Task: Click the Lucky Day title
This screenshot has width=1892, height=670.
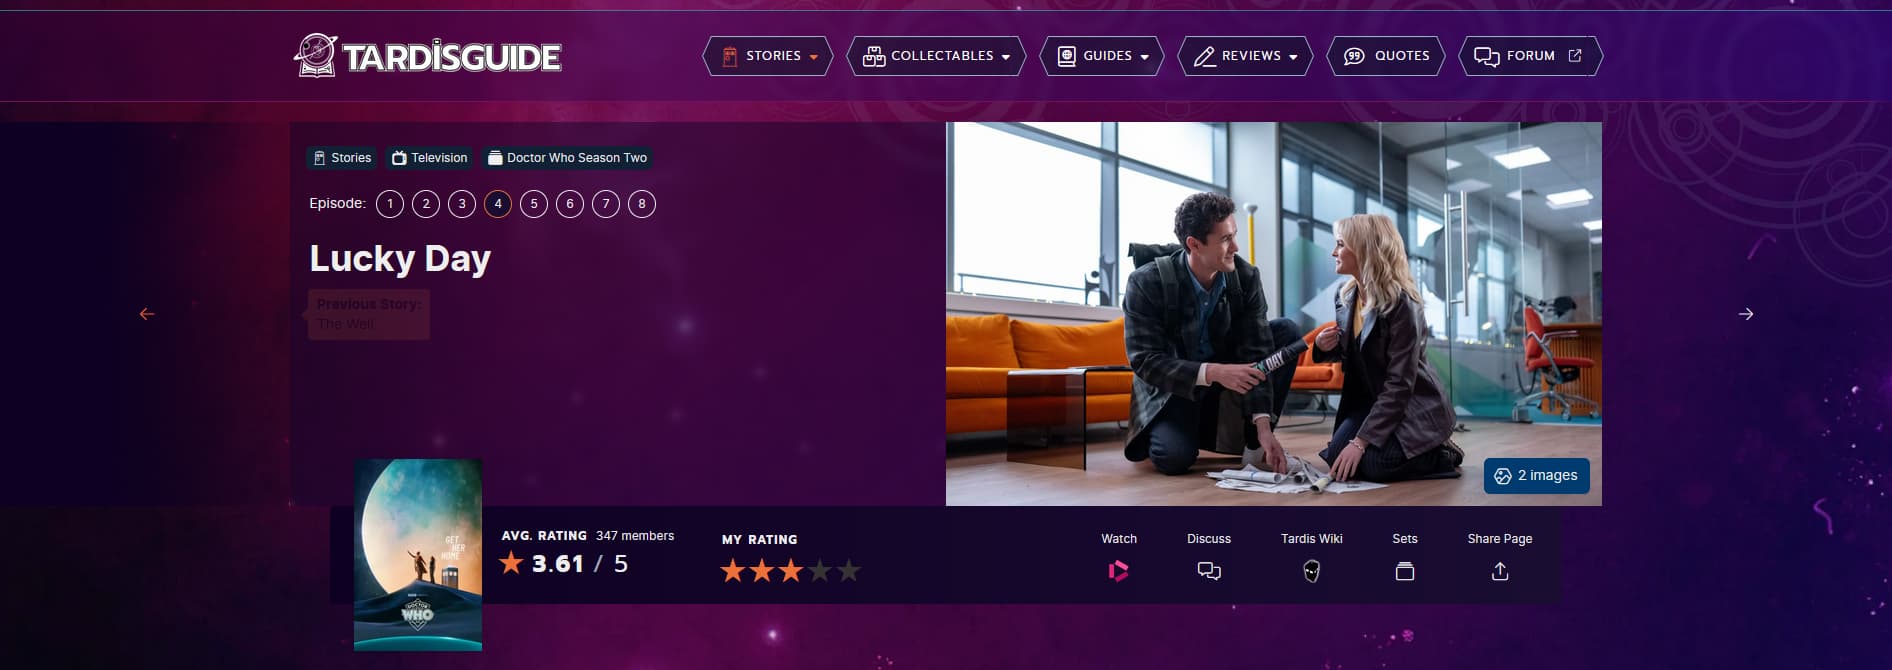Action: 400,259
